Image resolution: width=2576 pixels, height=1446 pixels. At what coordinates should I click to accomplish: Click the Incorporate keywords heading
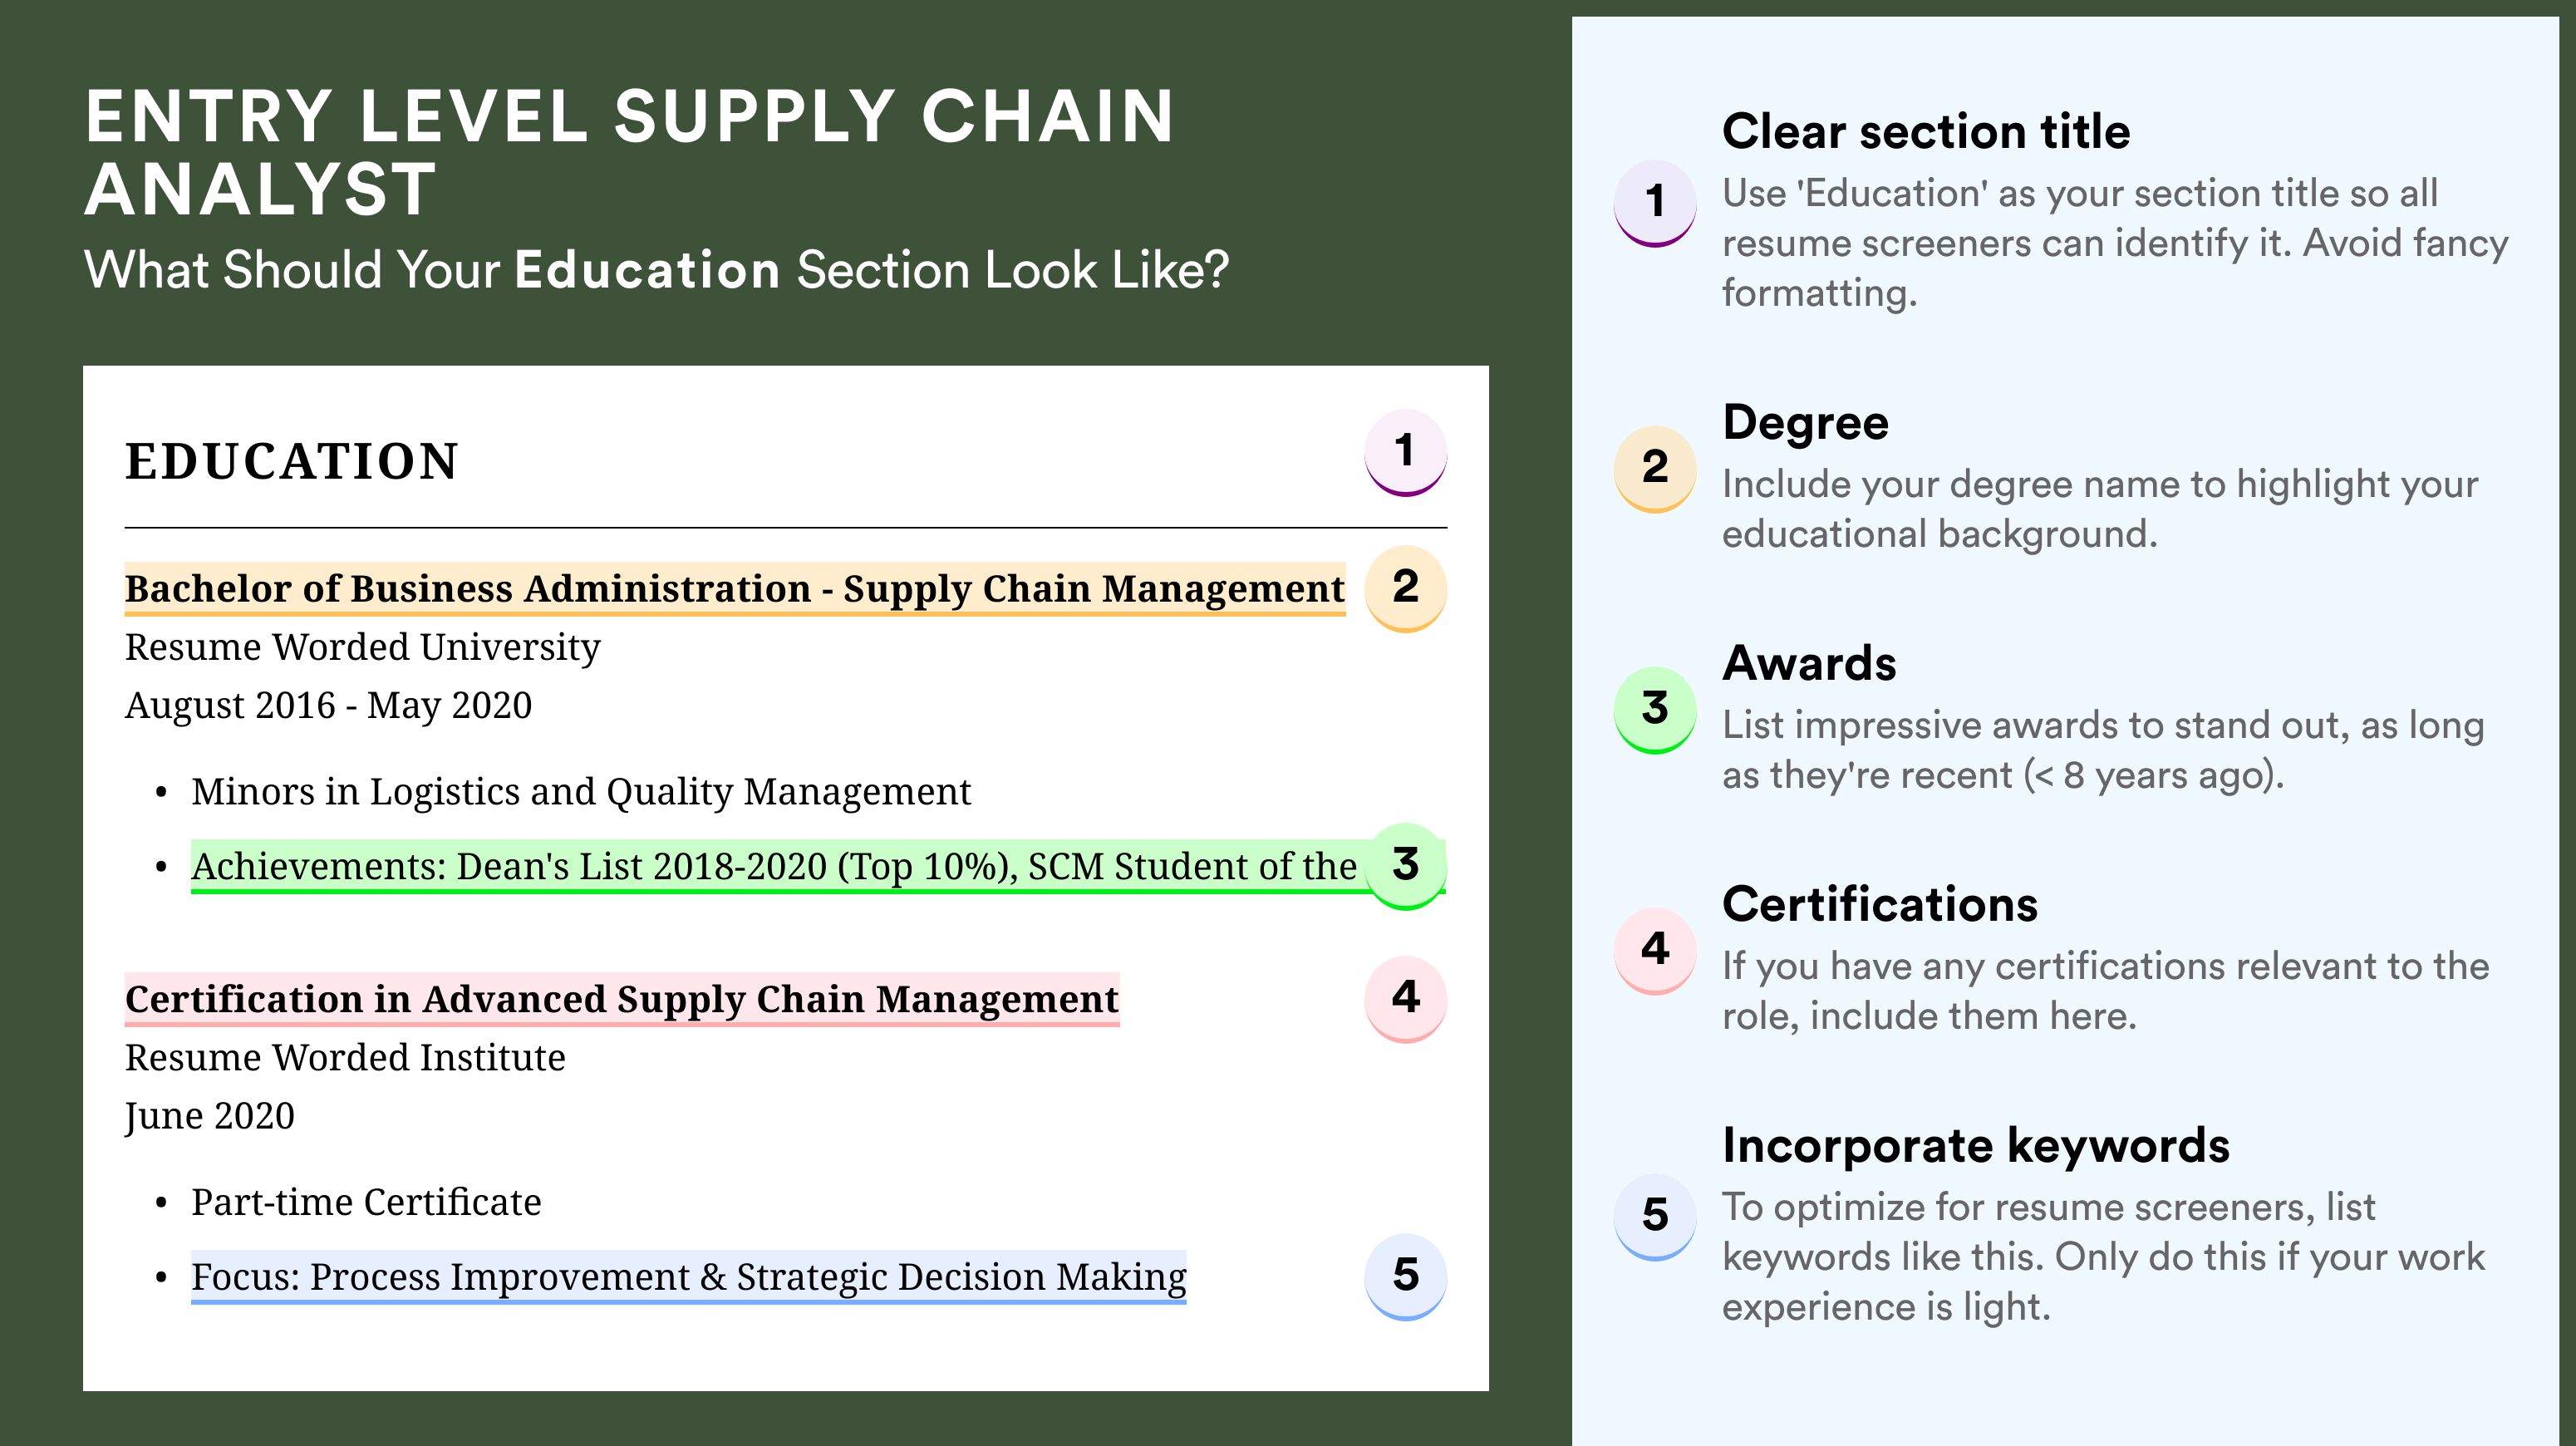coord(1976,1146)
